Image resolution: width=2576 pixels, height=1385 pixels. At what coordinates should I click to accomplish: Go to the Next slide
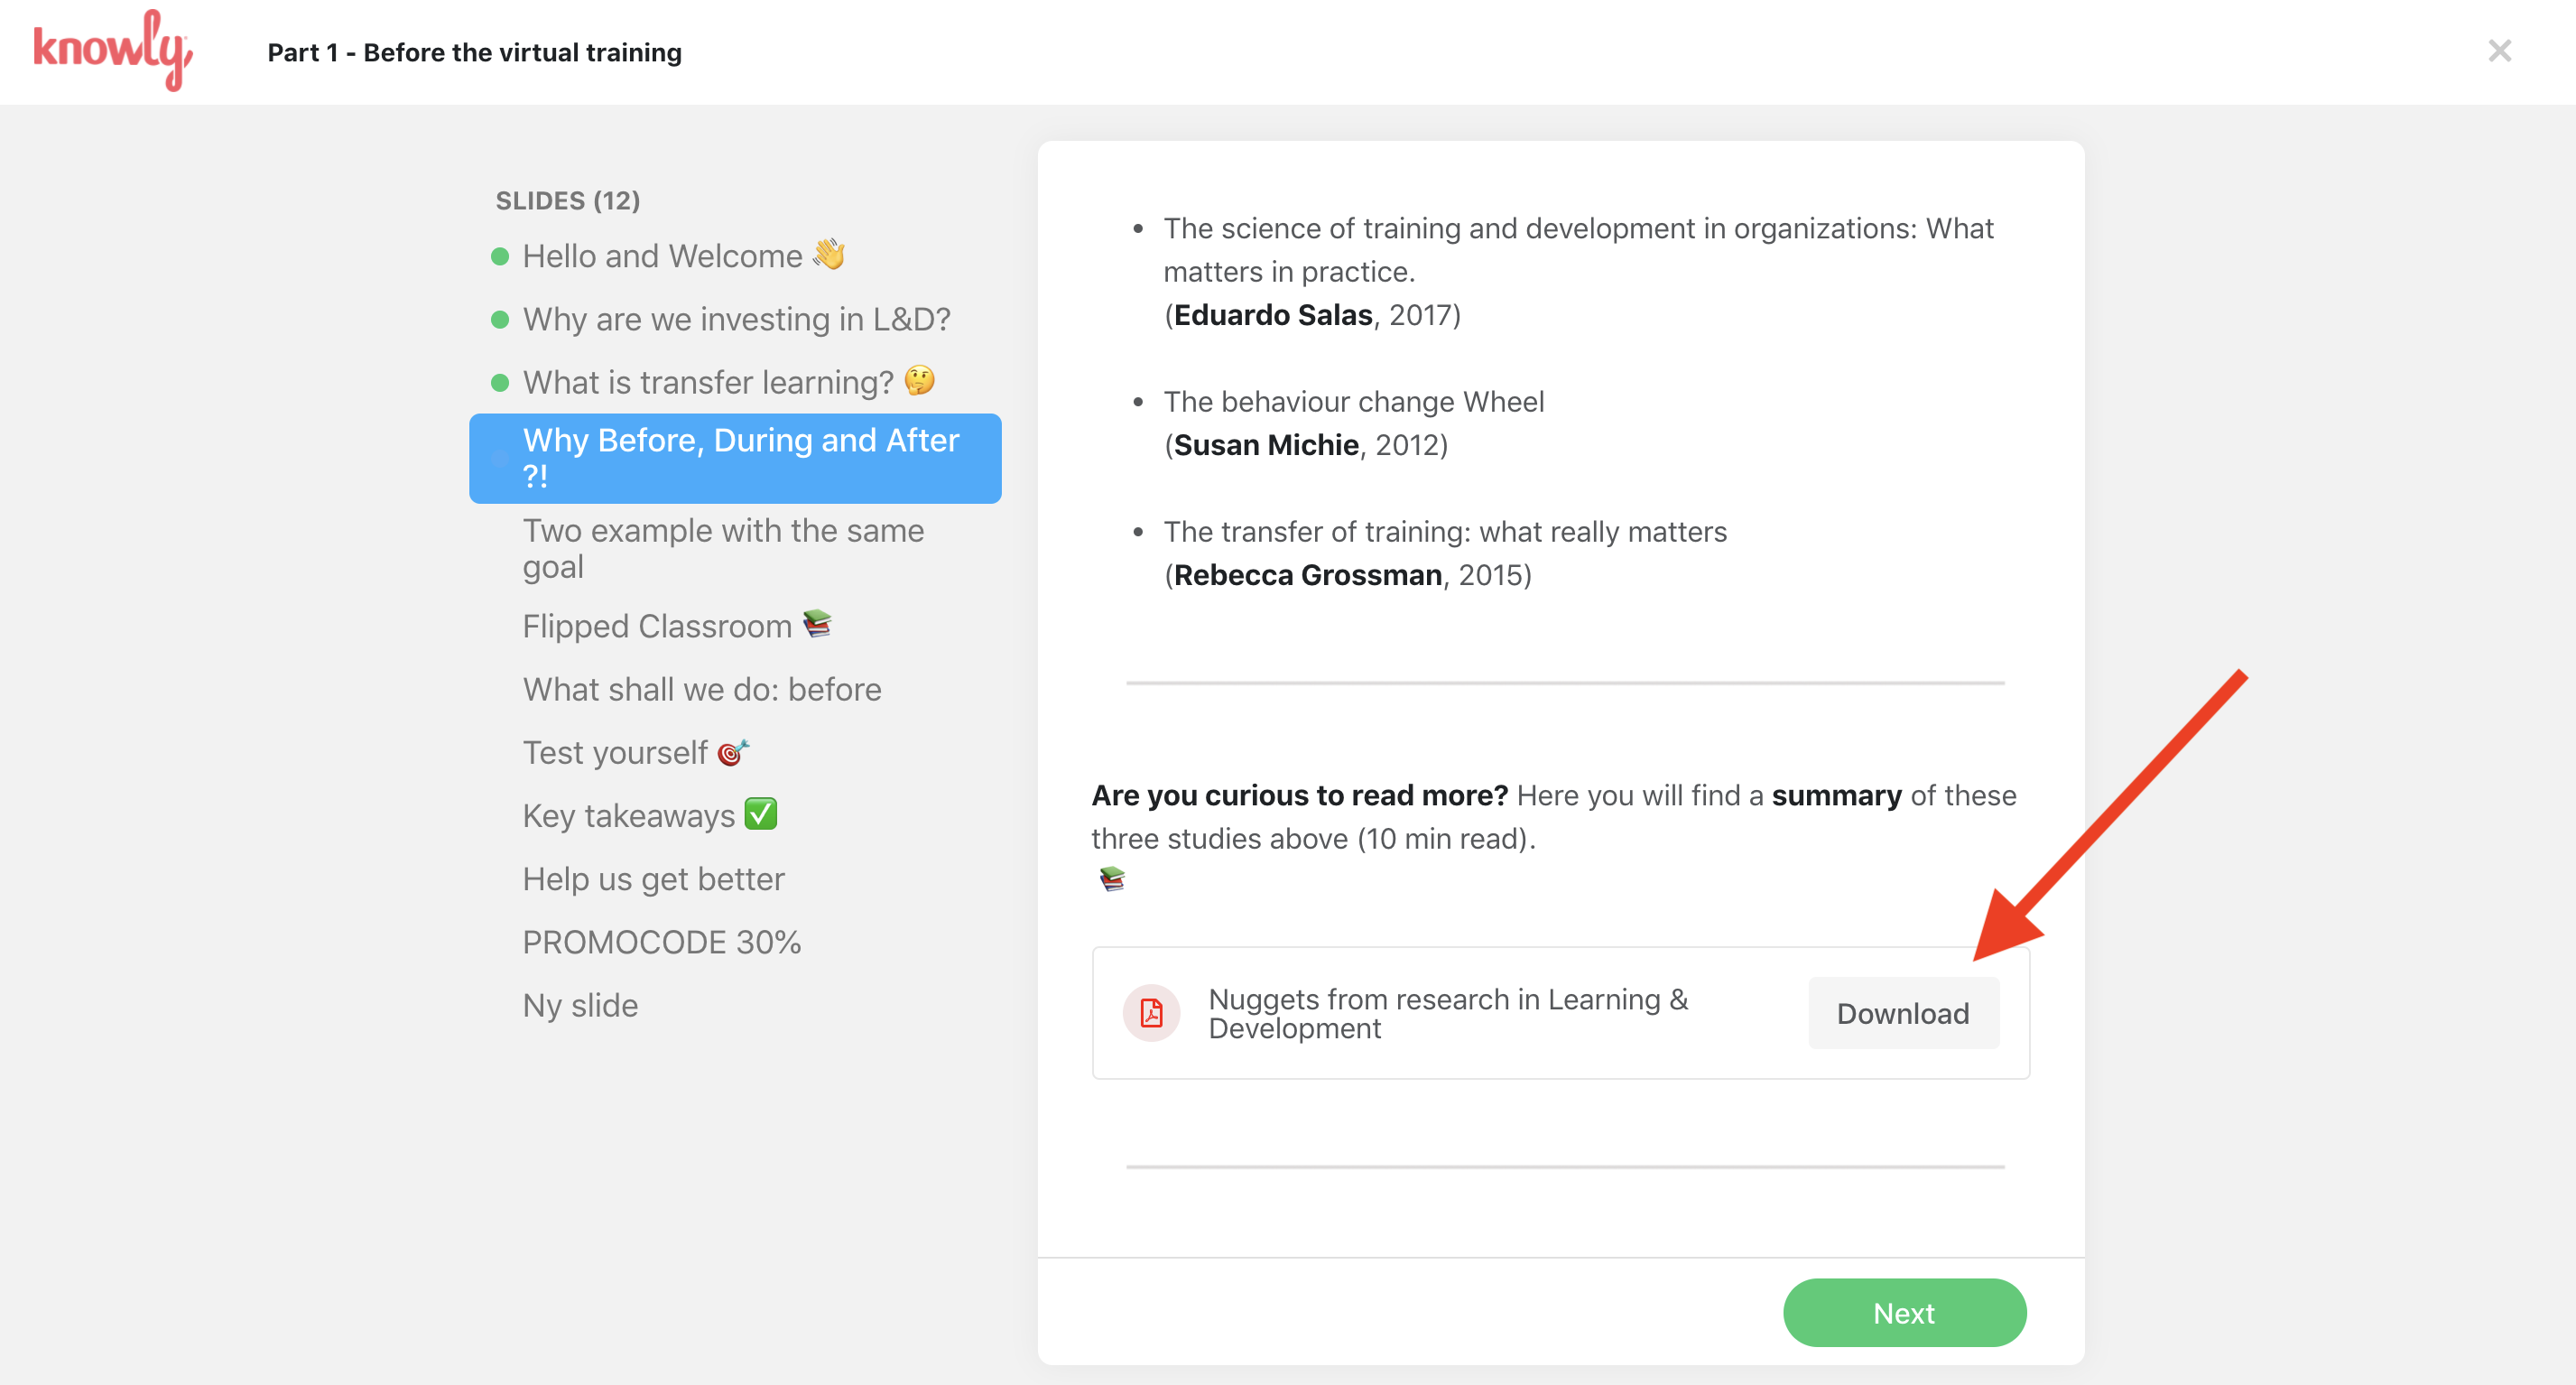[1903, 1312]
